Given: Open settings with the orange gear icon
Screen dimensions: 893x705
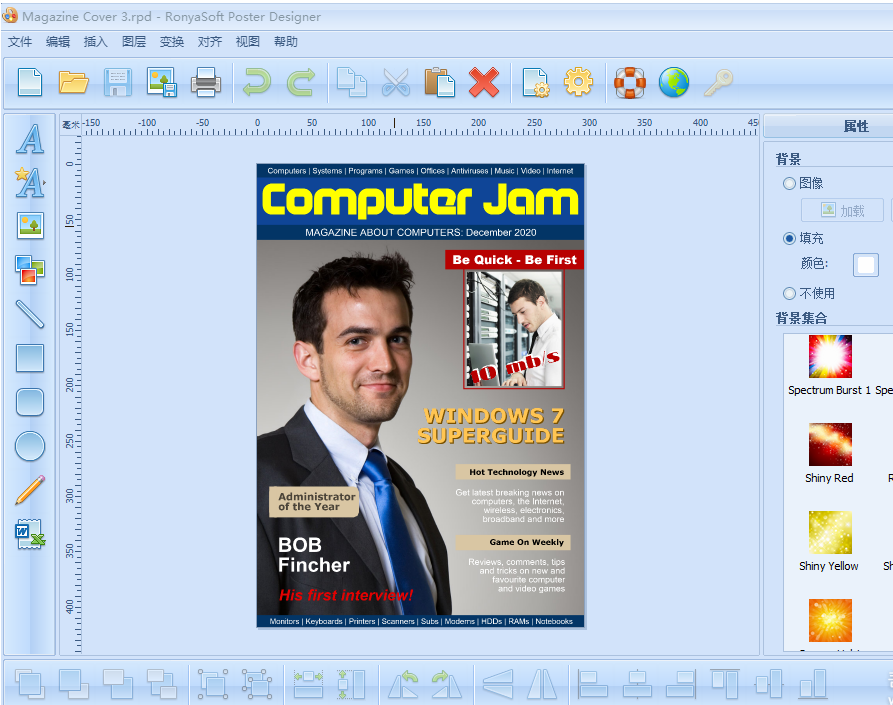Looking at the screenshot, I should (x=578, y=83).
